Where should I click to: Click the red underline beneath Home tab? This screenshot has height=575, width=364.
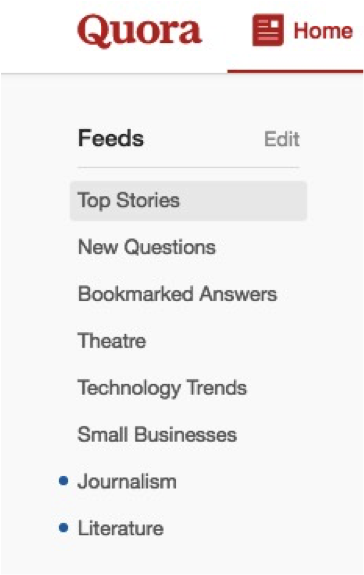[295, 71]
